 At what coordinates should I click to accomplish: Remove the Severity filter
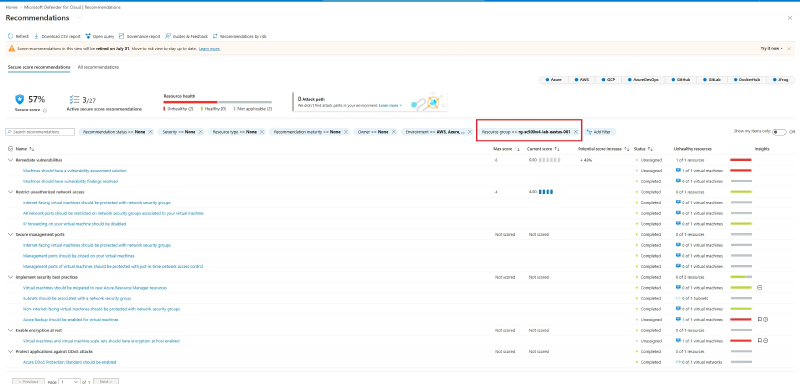pyautogui.click(x=201, y=132)
